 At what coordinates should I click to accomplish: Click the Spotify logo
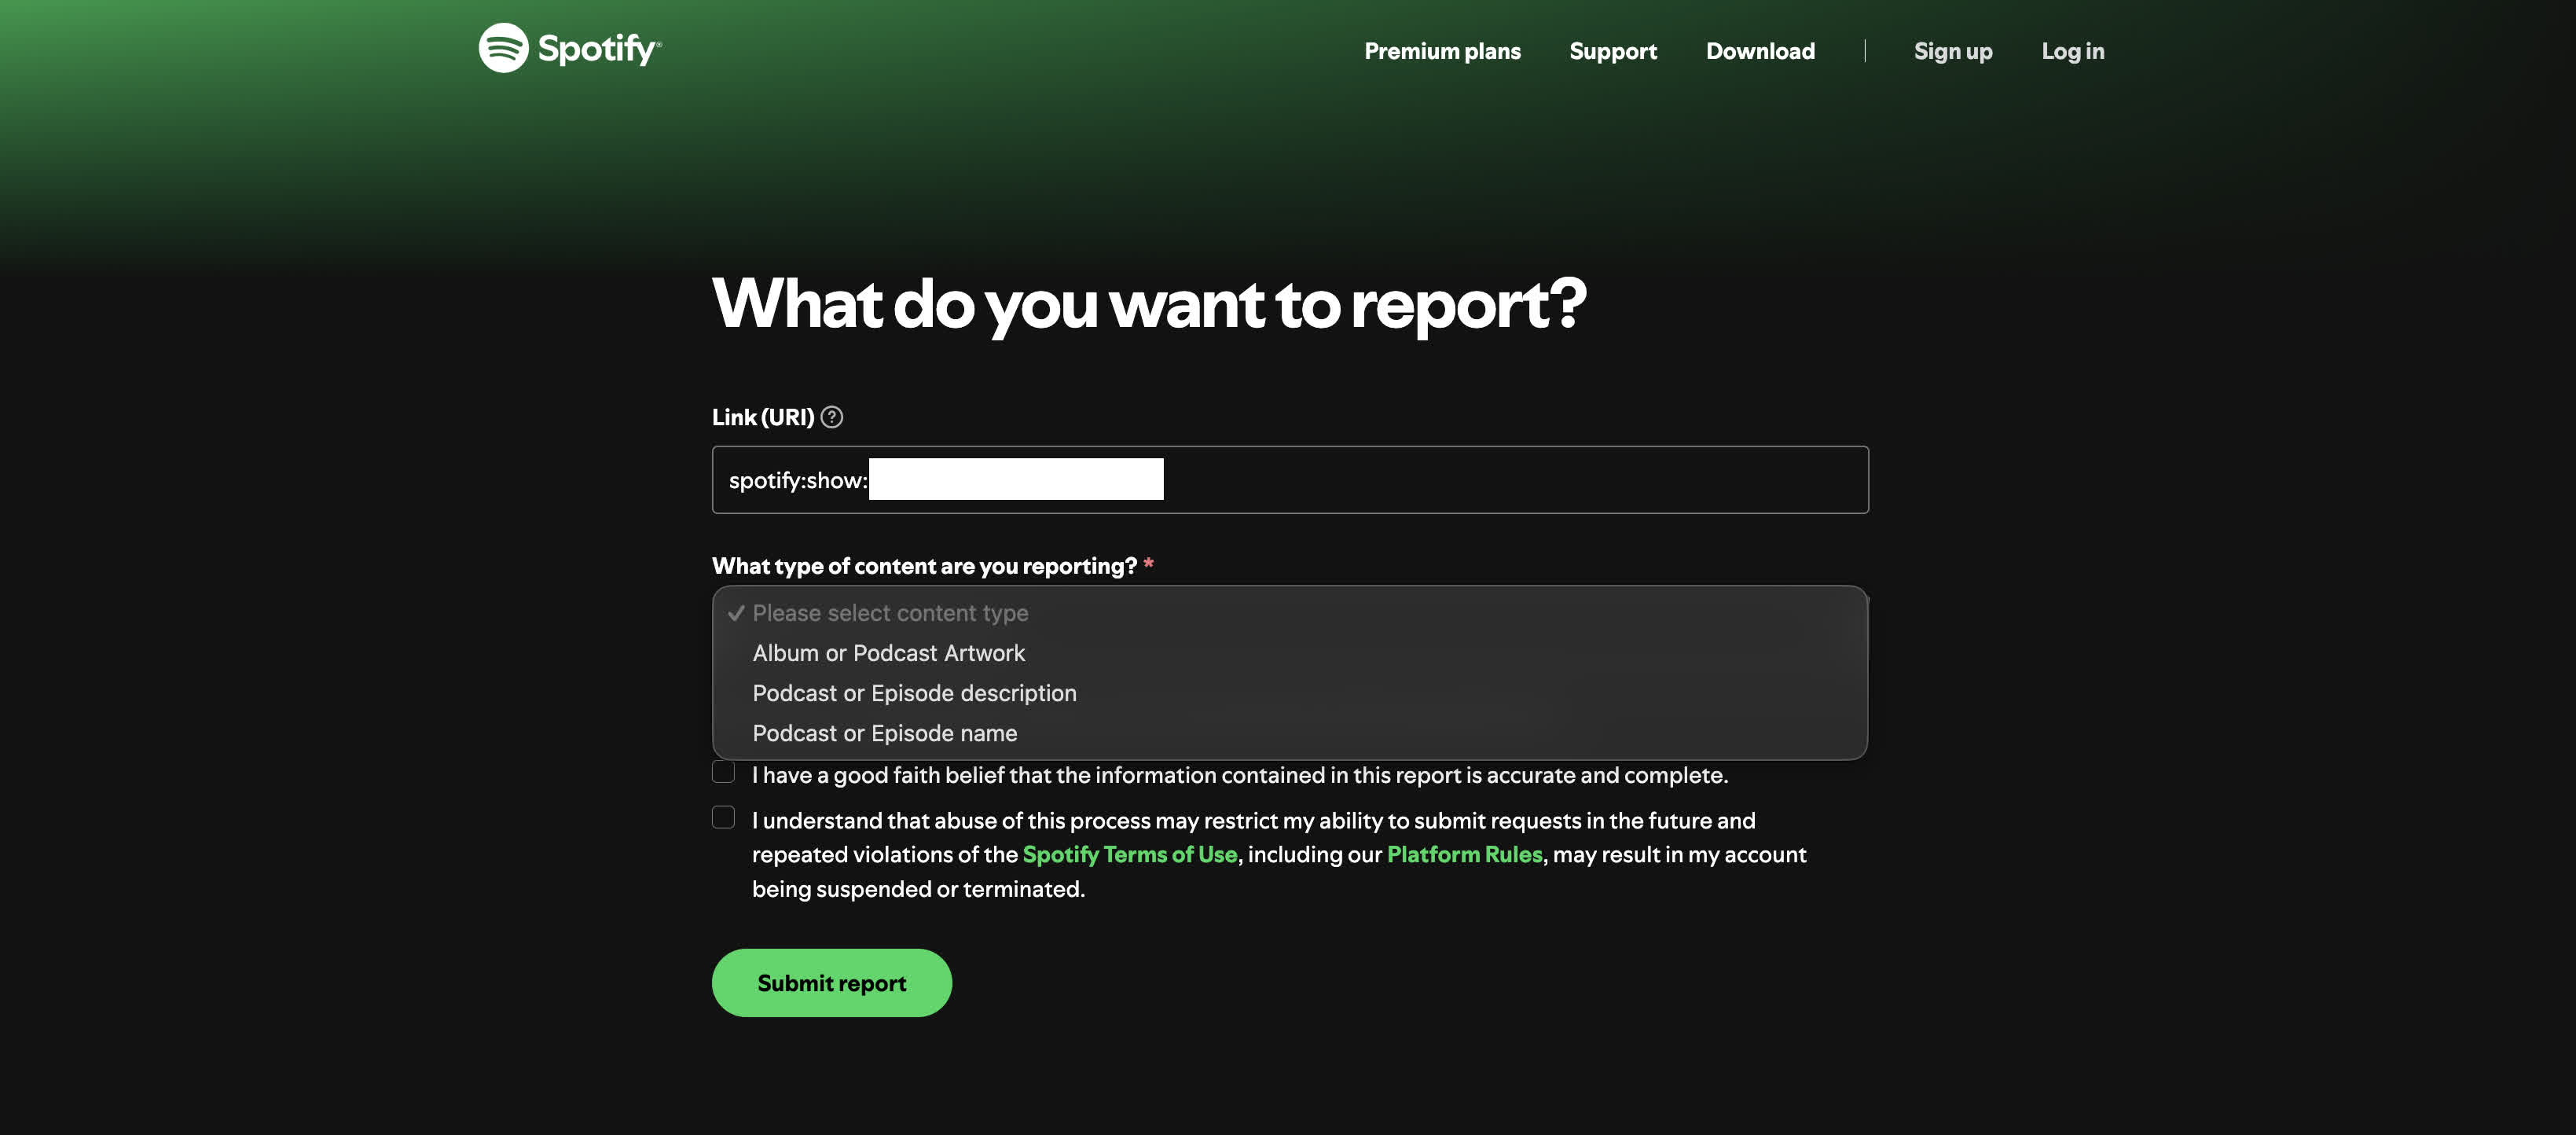[568, 49]
